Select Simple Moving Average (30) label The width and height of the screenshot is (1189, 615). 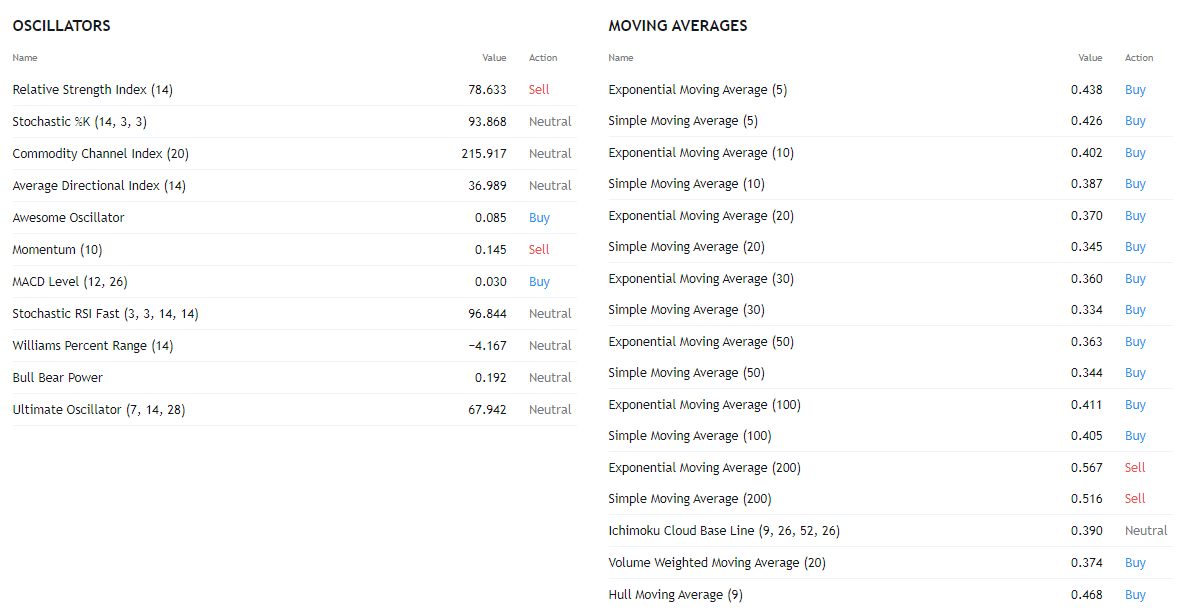click(686, 309)
